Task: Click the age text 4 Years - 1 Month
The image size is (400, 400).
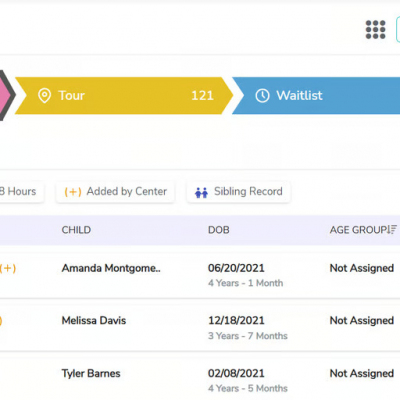Action: (246, 283)
